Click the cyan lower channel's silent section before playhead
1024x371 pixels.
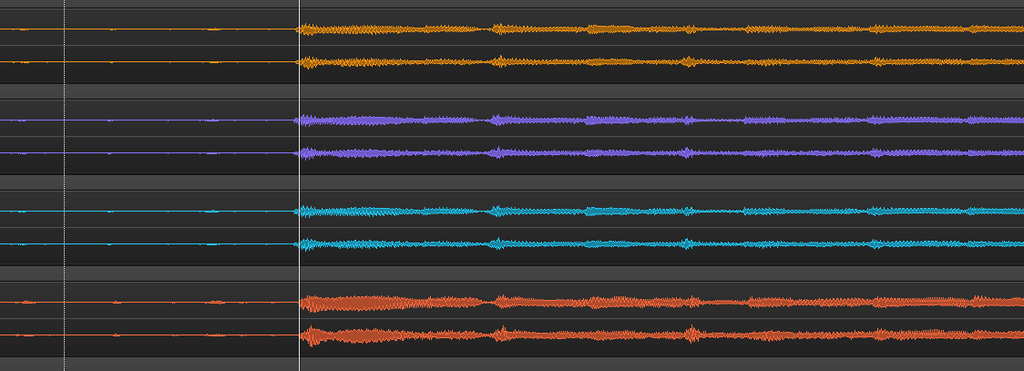click(x=149, y=244)
